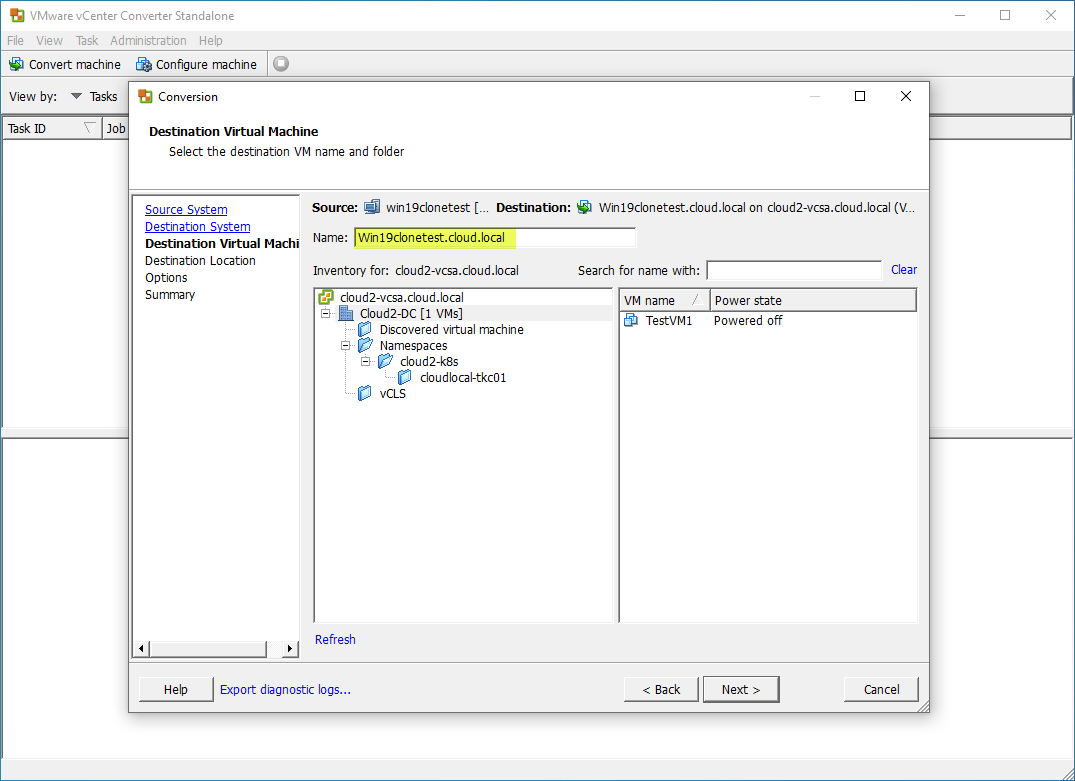Click the cloud2-k8s folder icon

(x=386, y=361)
